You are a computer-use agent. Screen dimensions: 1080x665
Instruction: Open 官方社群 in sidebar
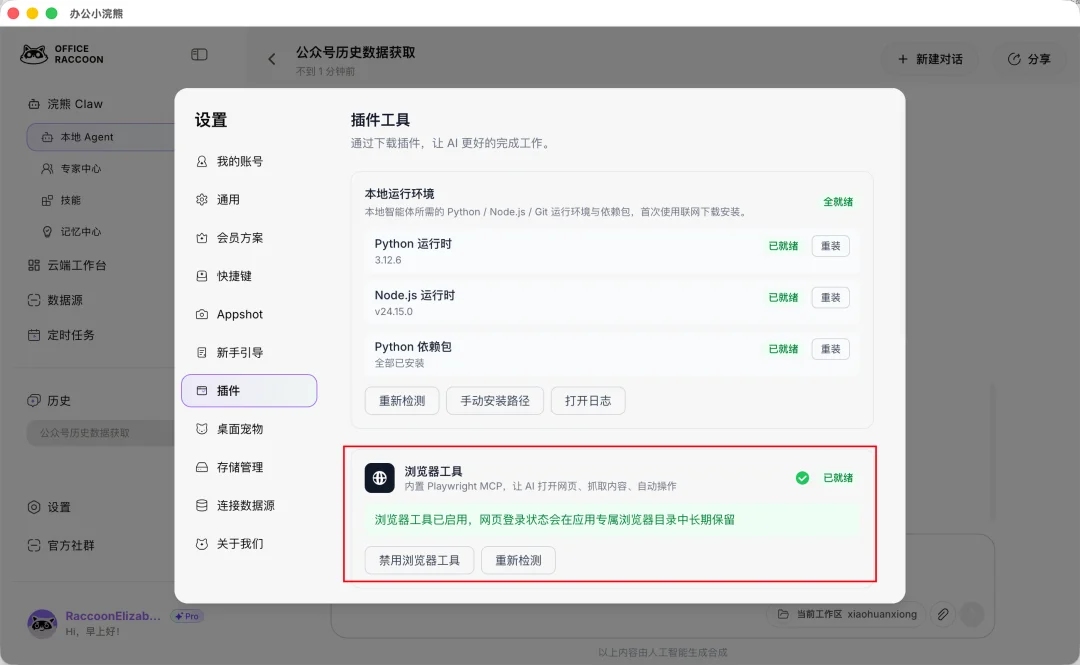[x=61, y=546]
